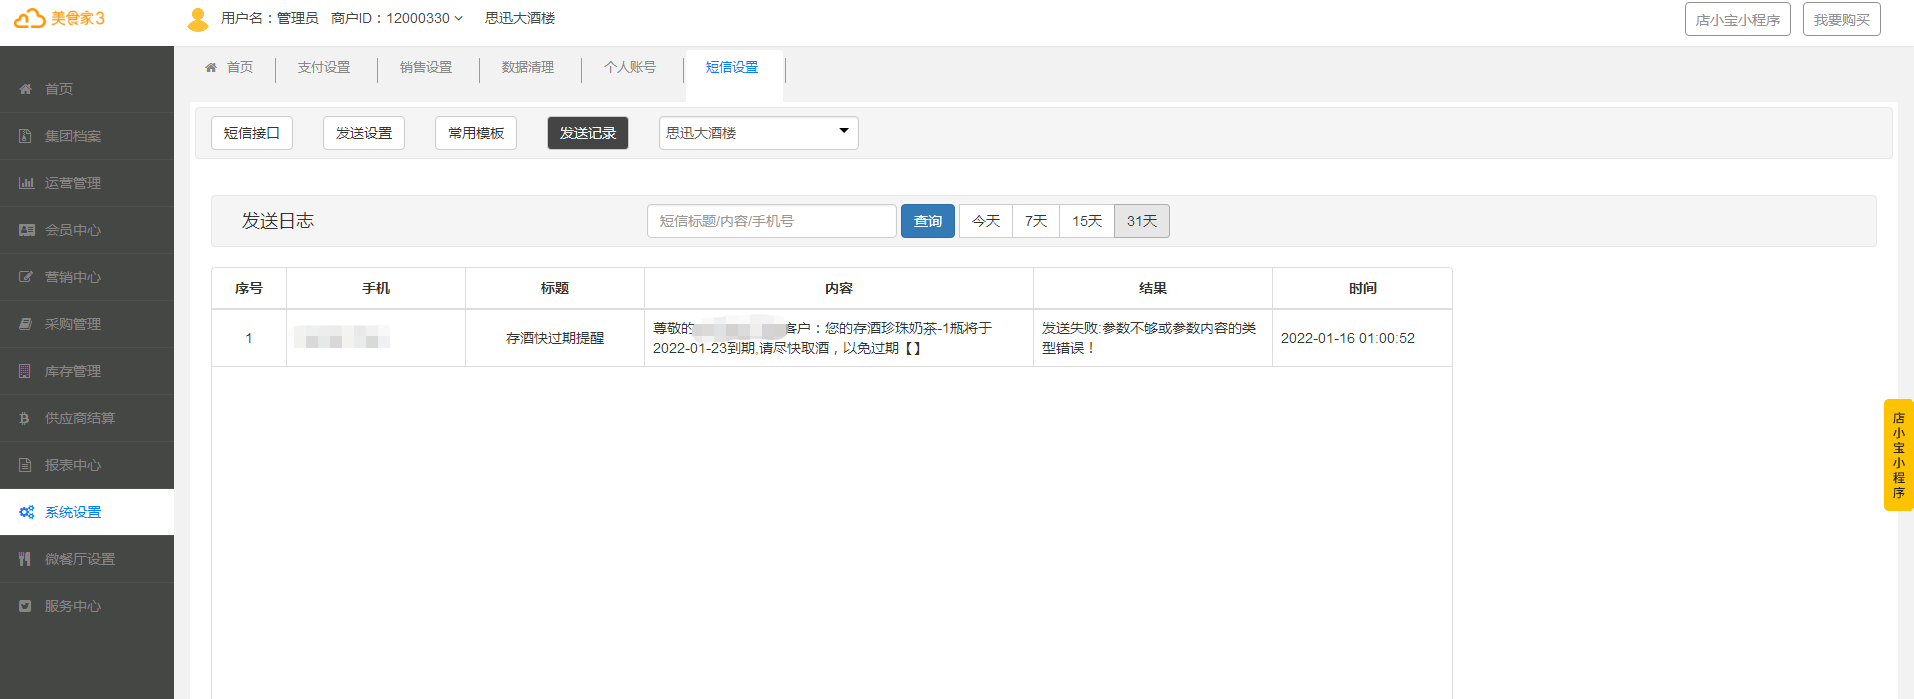Click the SMS title/content/phone search field
Screen dimensions: 1914x699
click(x=771, y=221)
